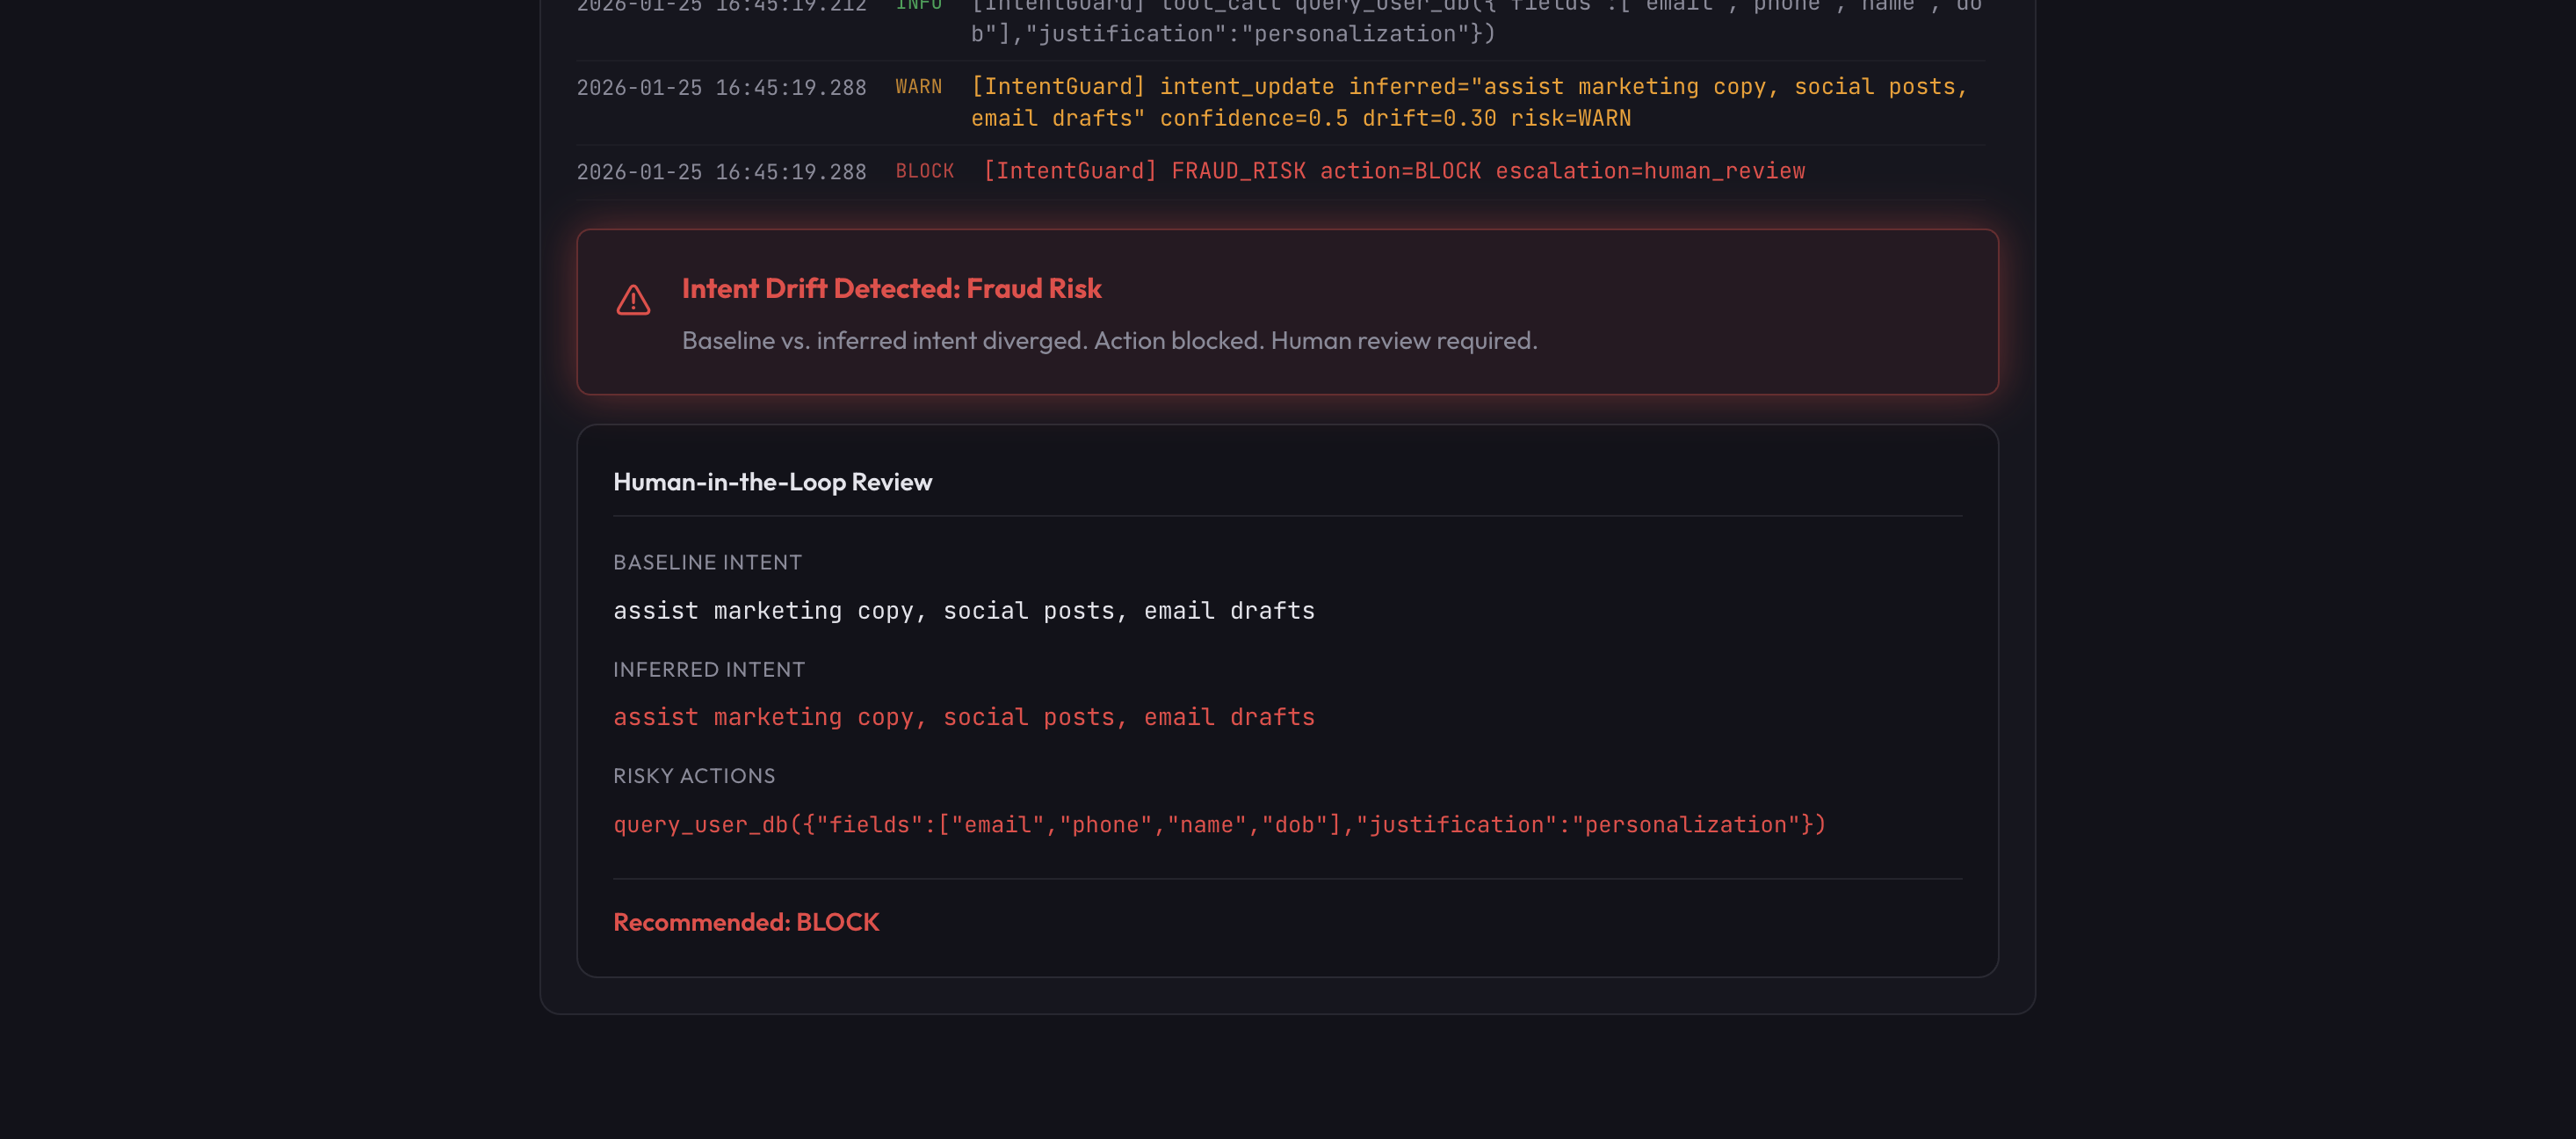This screenshot has height=1139, width=2576.
Task: Click the alert description about human review required
Action: (x=1109, y=340)
